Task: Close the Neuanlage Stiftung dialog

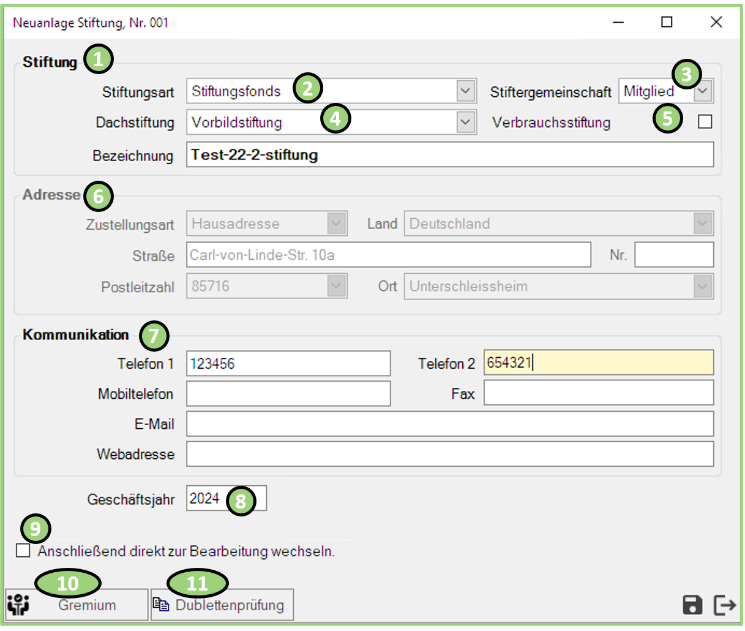Action: [716, 22]
